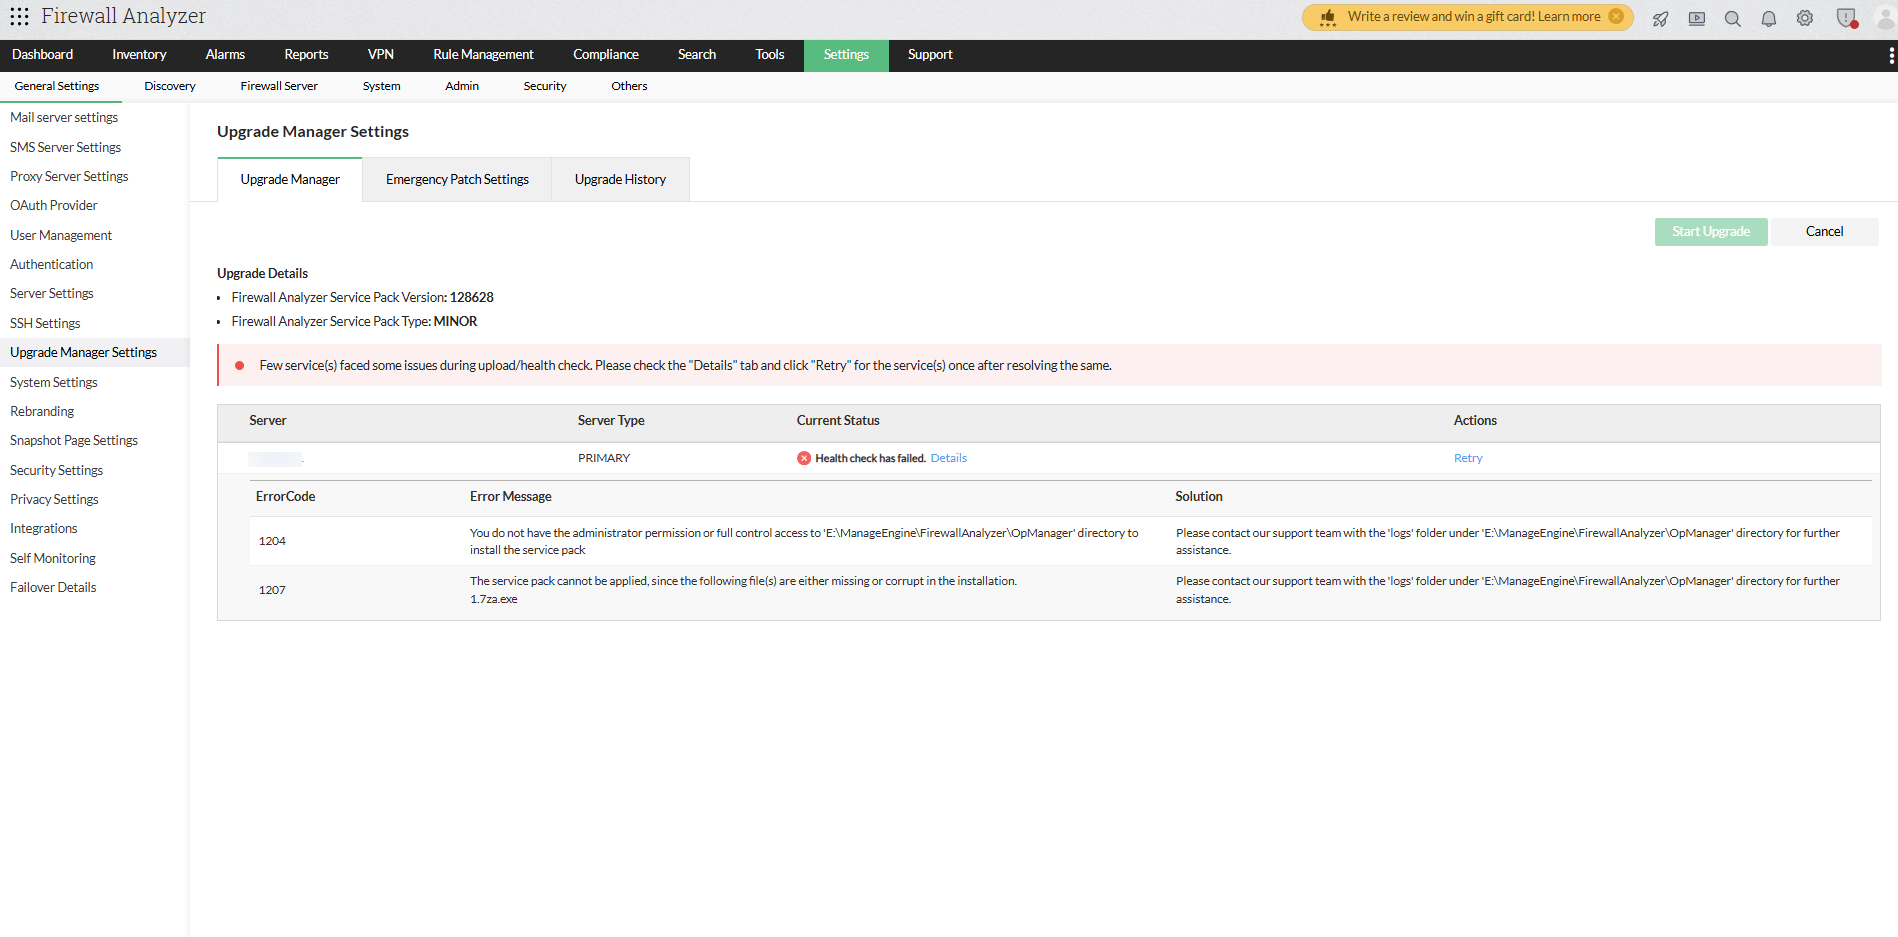The height and width of the screenshot is (937, 1898).
Task: Click Retry for the PRIMARY server
Action: [1468, 458]
